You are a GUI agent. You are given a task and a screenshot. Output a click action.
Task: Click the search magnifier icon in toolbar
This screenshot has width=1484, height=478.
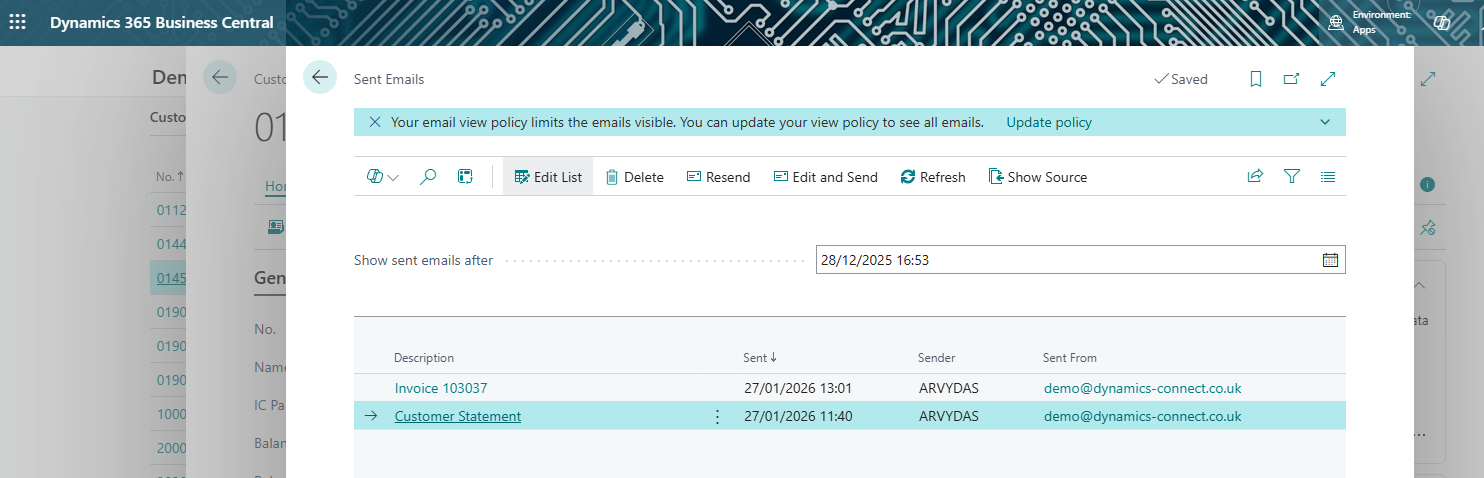pos(428,177)
